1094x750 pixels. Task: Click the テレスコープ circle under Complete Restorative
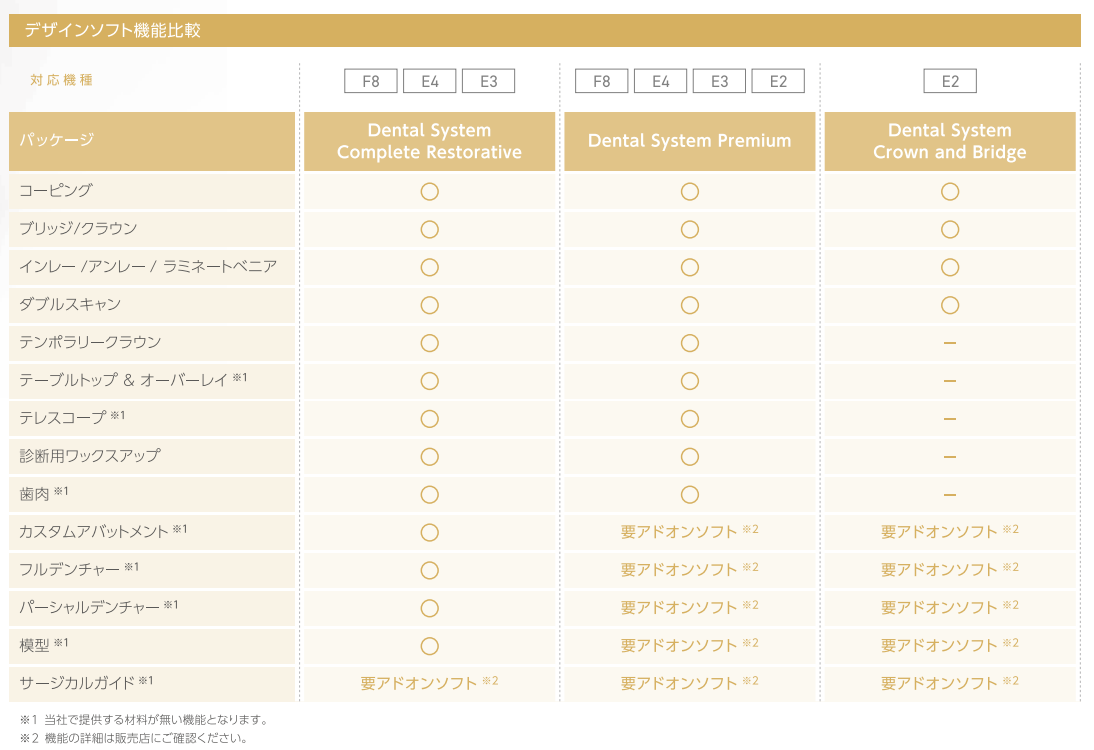[x=430, y=419]
